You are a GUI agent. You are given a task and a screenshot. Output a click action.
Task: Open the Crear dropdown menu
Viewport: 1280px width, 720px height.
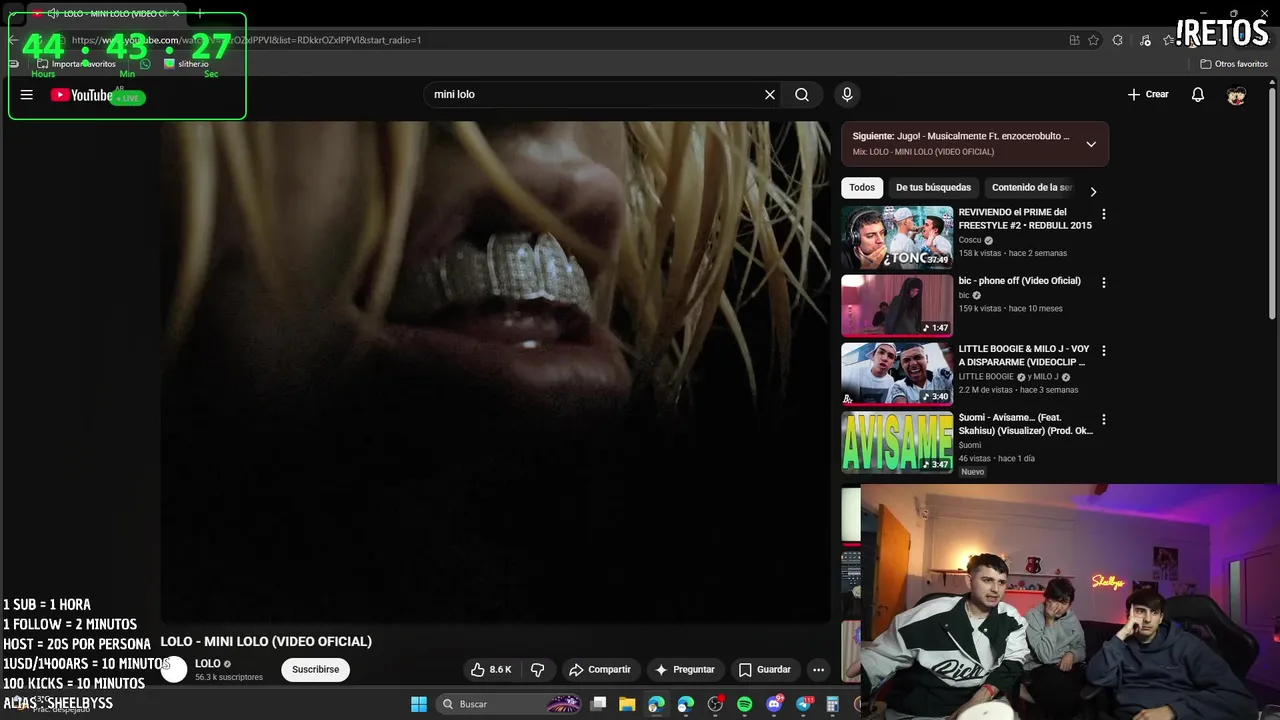click(1148, 94)
